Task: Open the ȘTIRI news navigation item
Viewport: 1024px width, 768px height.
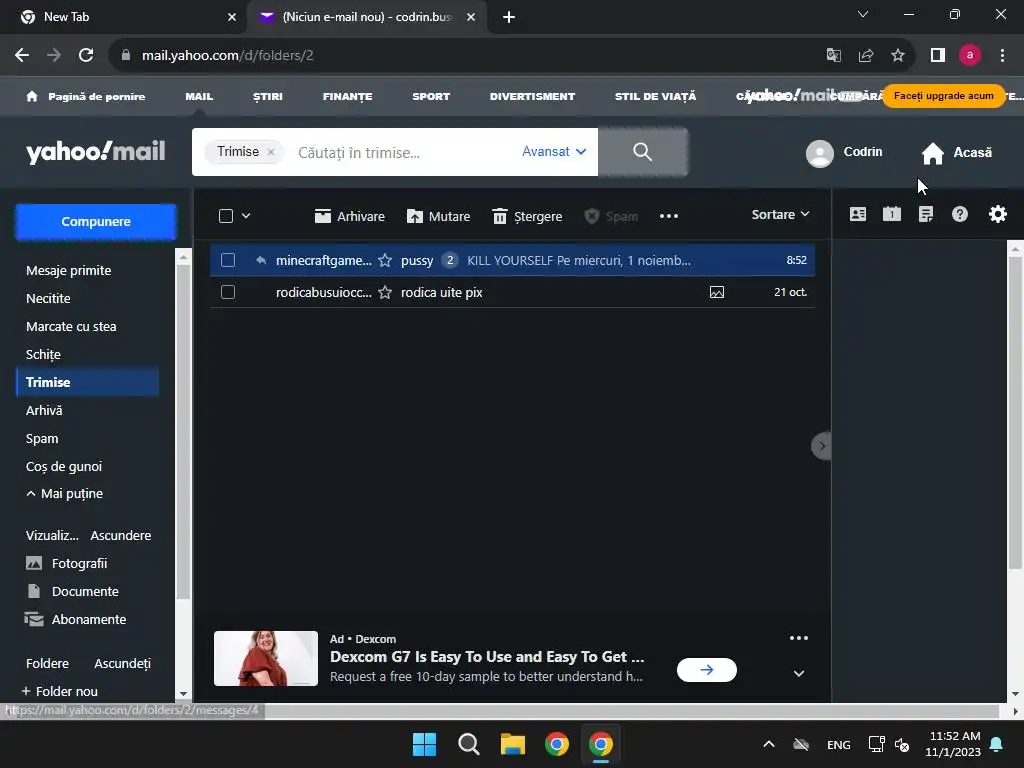Action: click(x=268, y=97)
